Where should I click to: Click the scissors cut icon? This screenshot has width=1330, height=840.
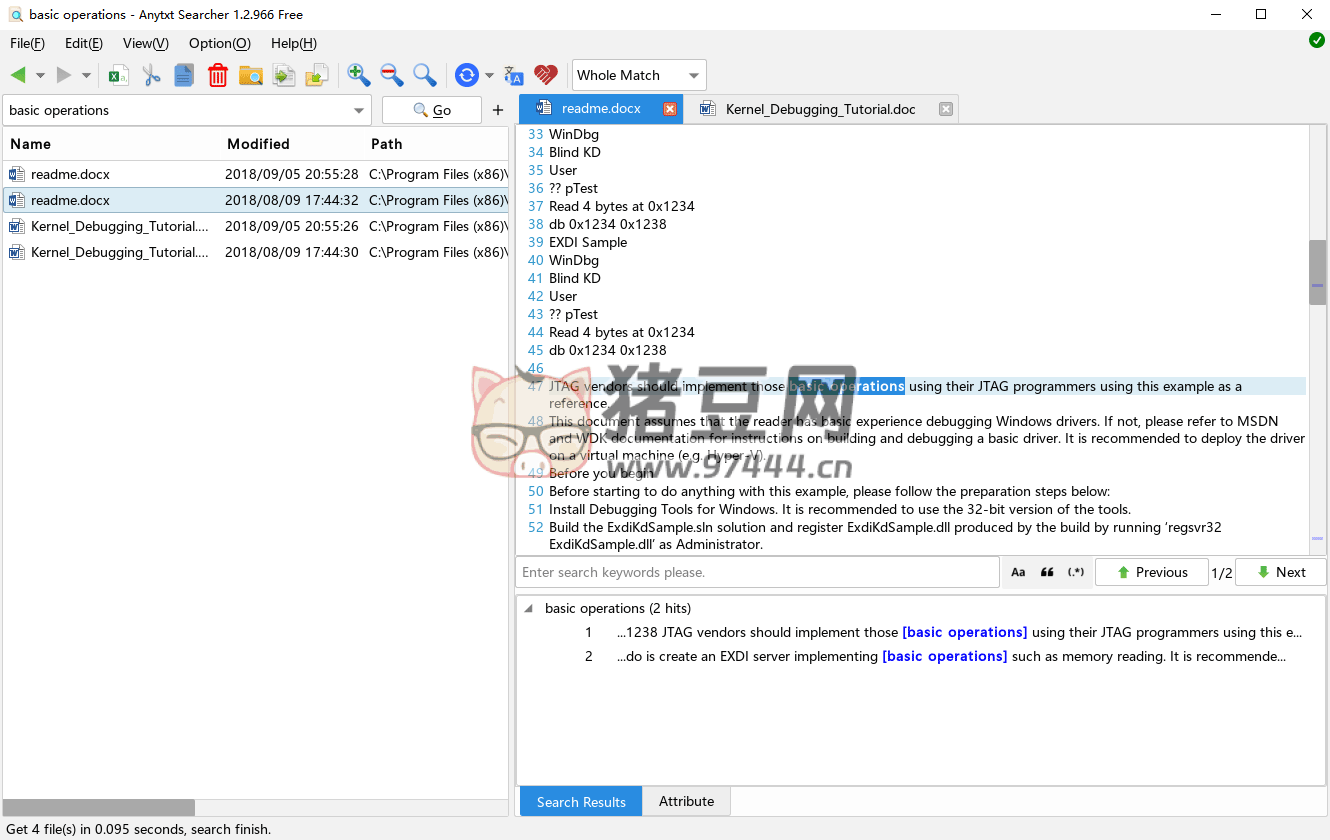click(152, 75)
